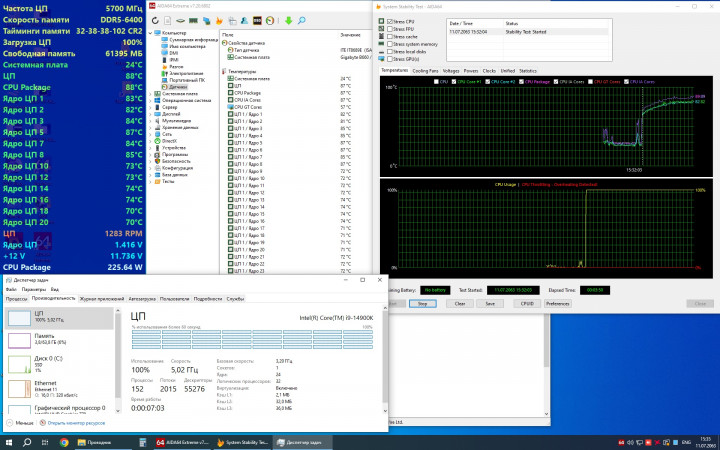Switch to Voltages tab
This screenshot has width=720, height=450.
[x=450, y=71]
